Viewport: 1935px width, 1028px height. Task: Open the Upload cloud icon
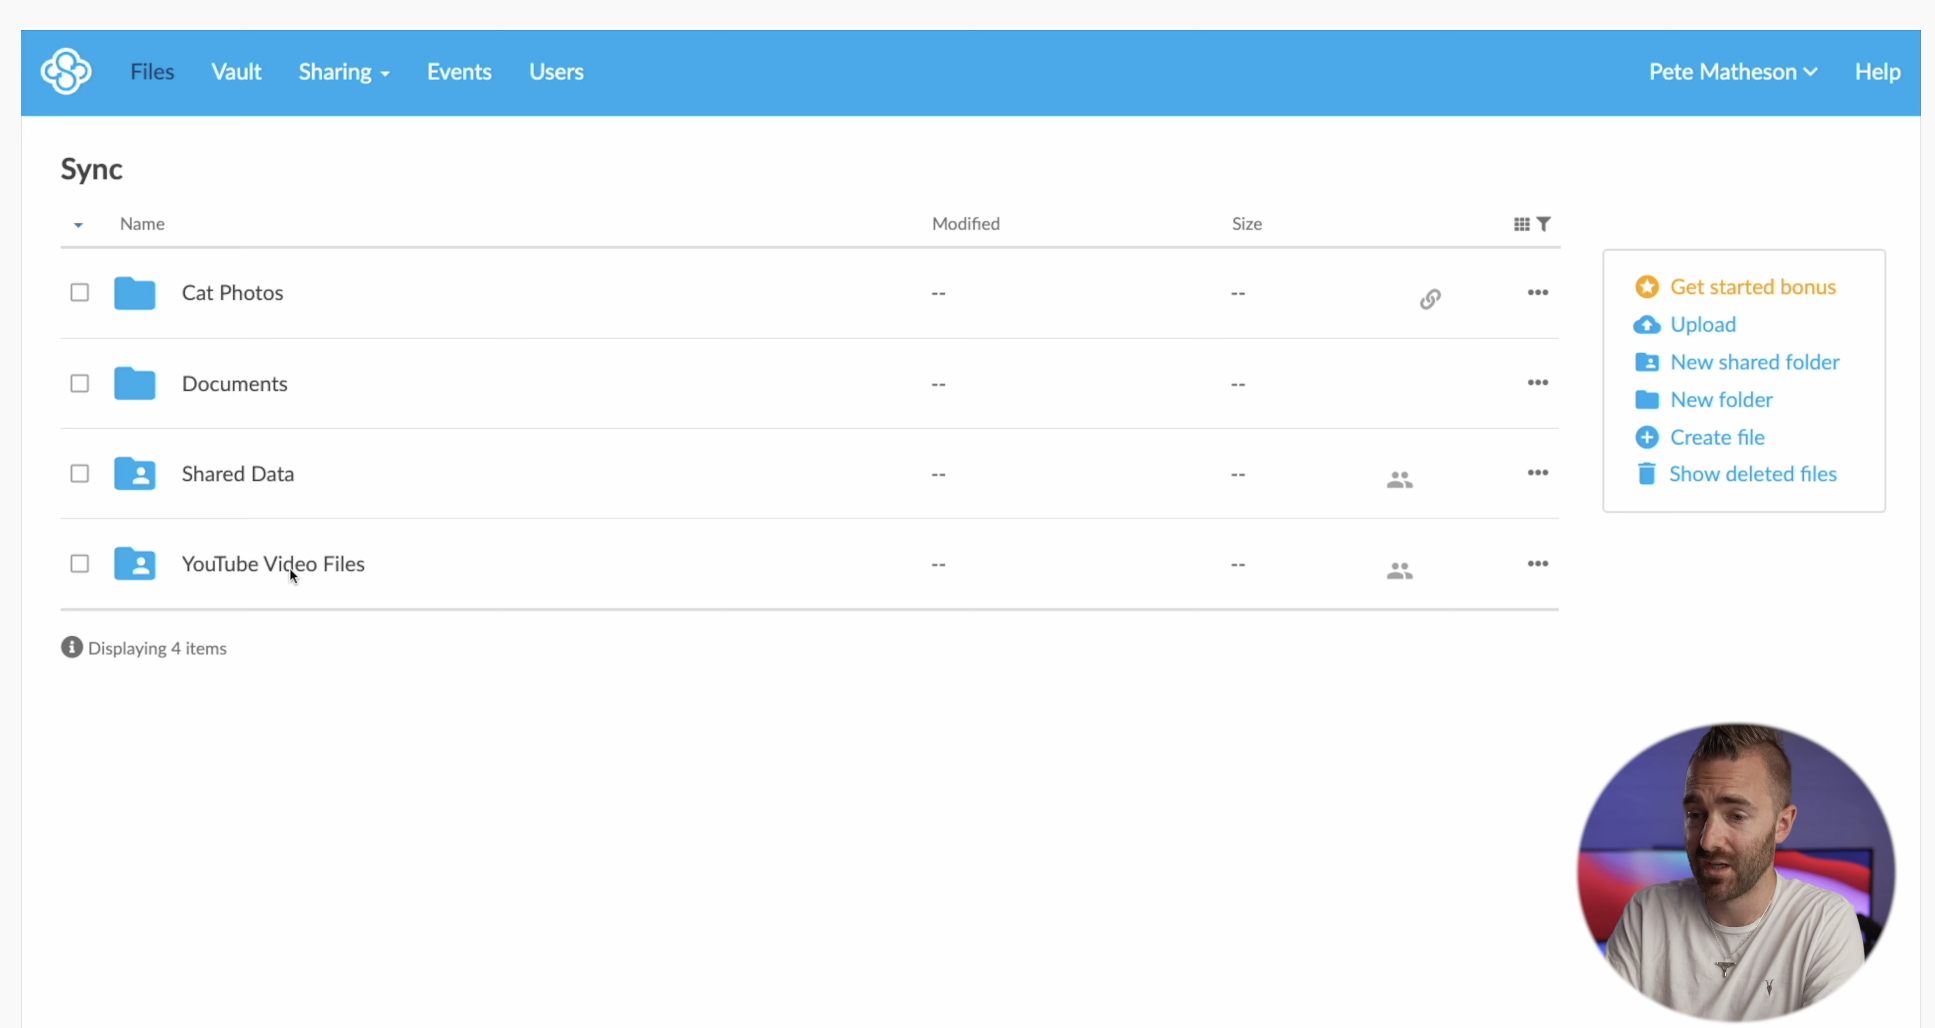click(1647, 324)
